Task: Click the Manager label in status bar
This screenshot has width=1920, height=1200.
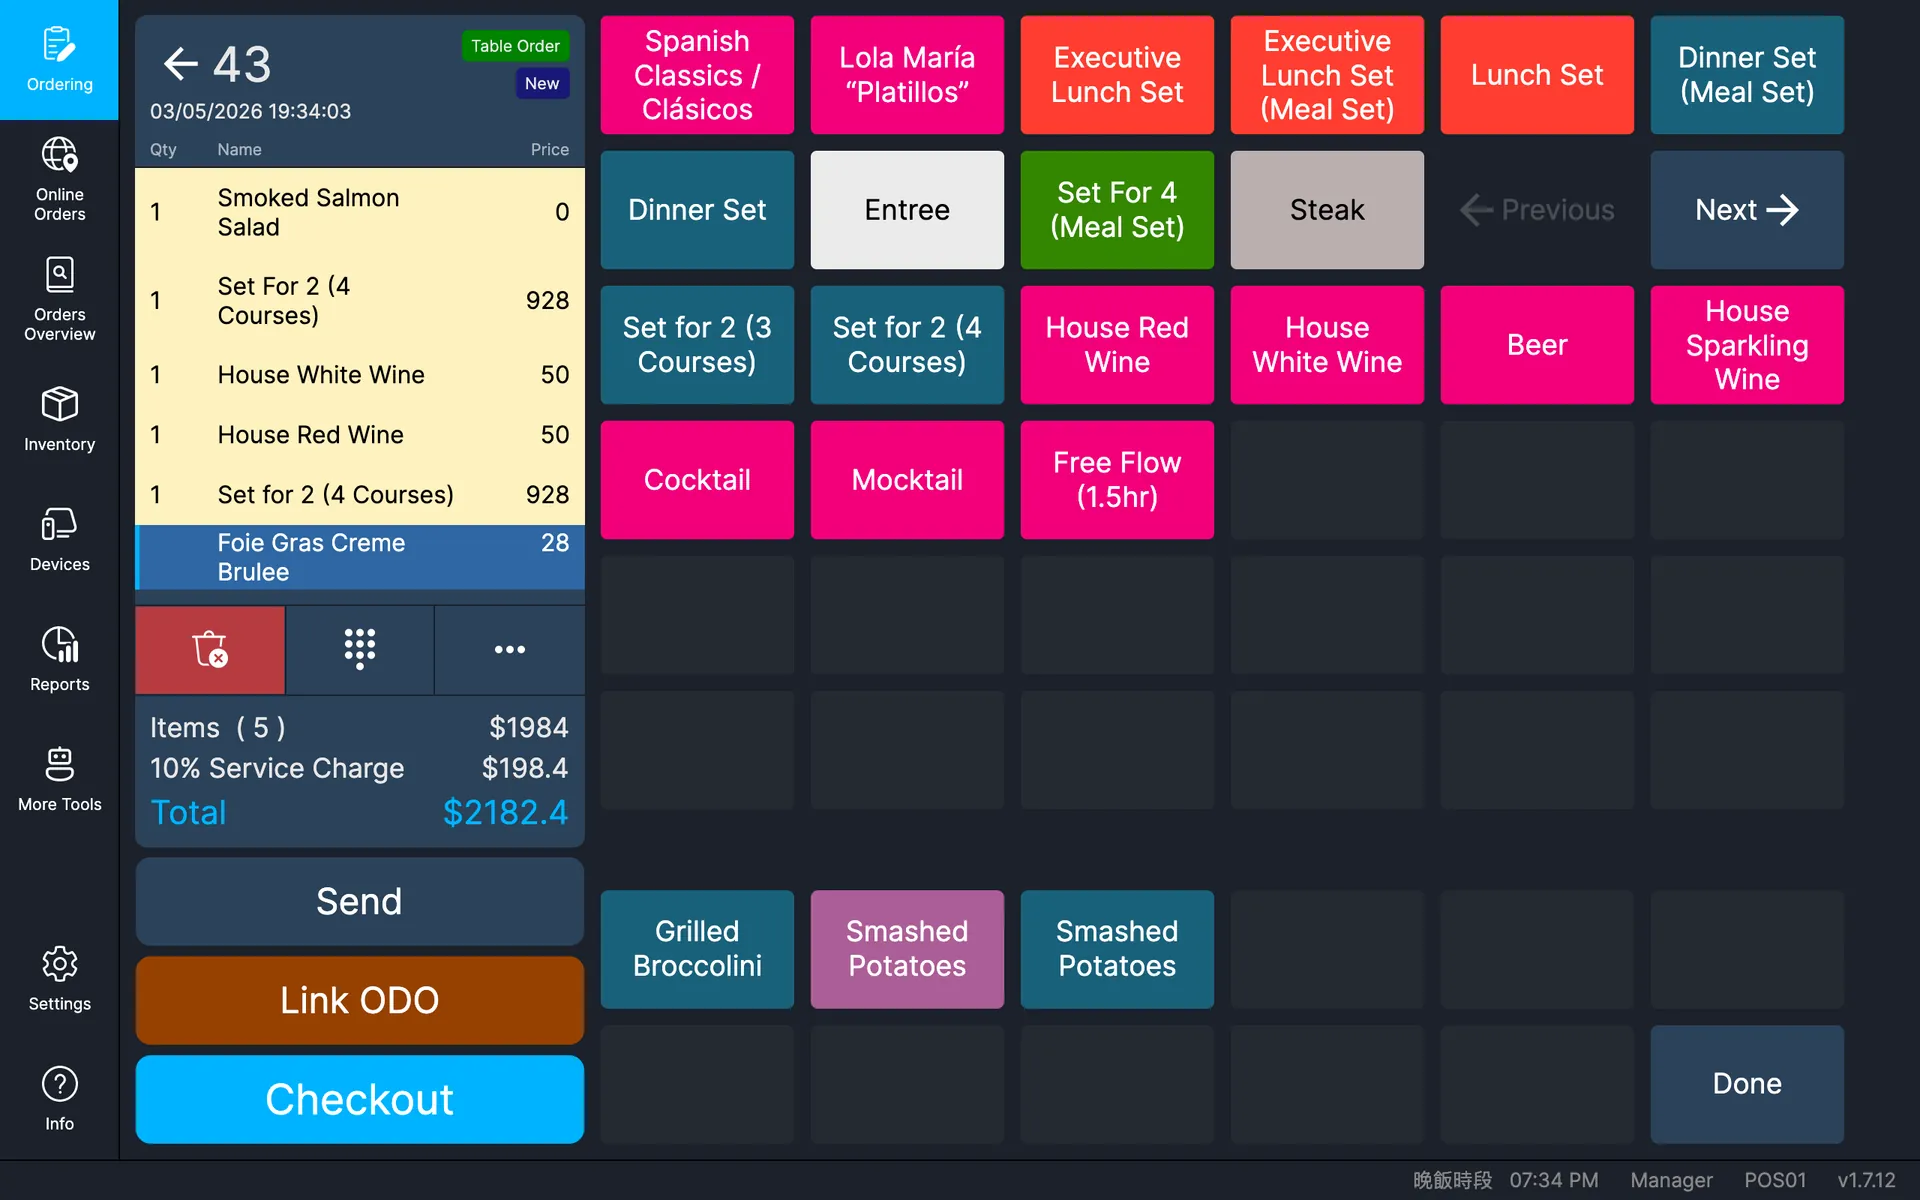Action: pos(1671,1180)
